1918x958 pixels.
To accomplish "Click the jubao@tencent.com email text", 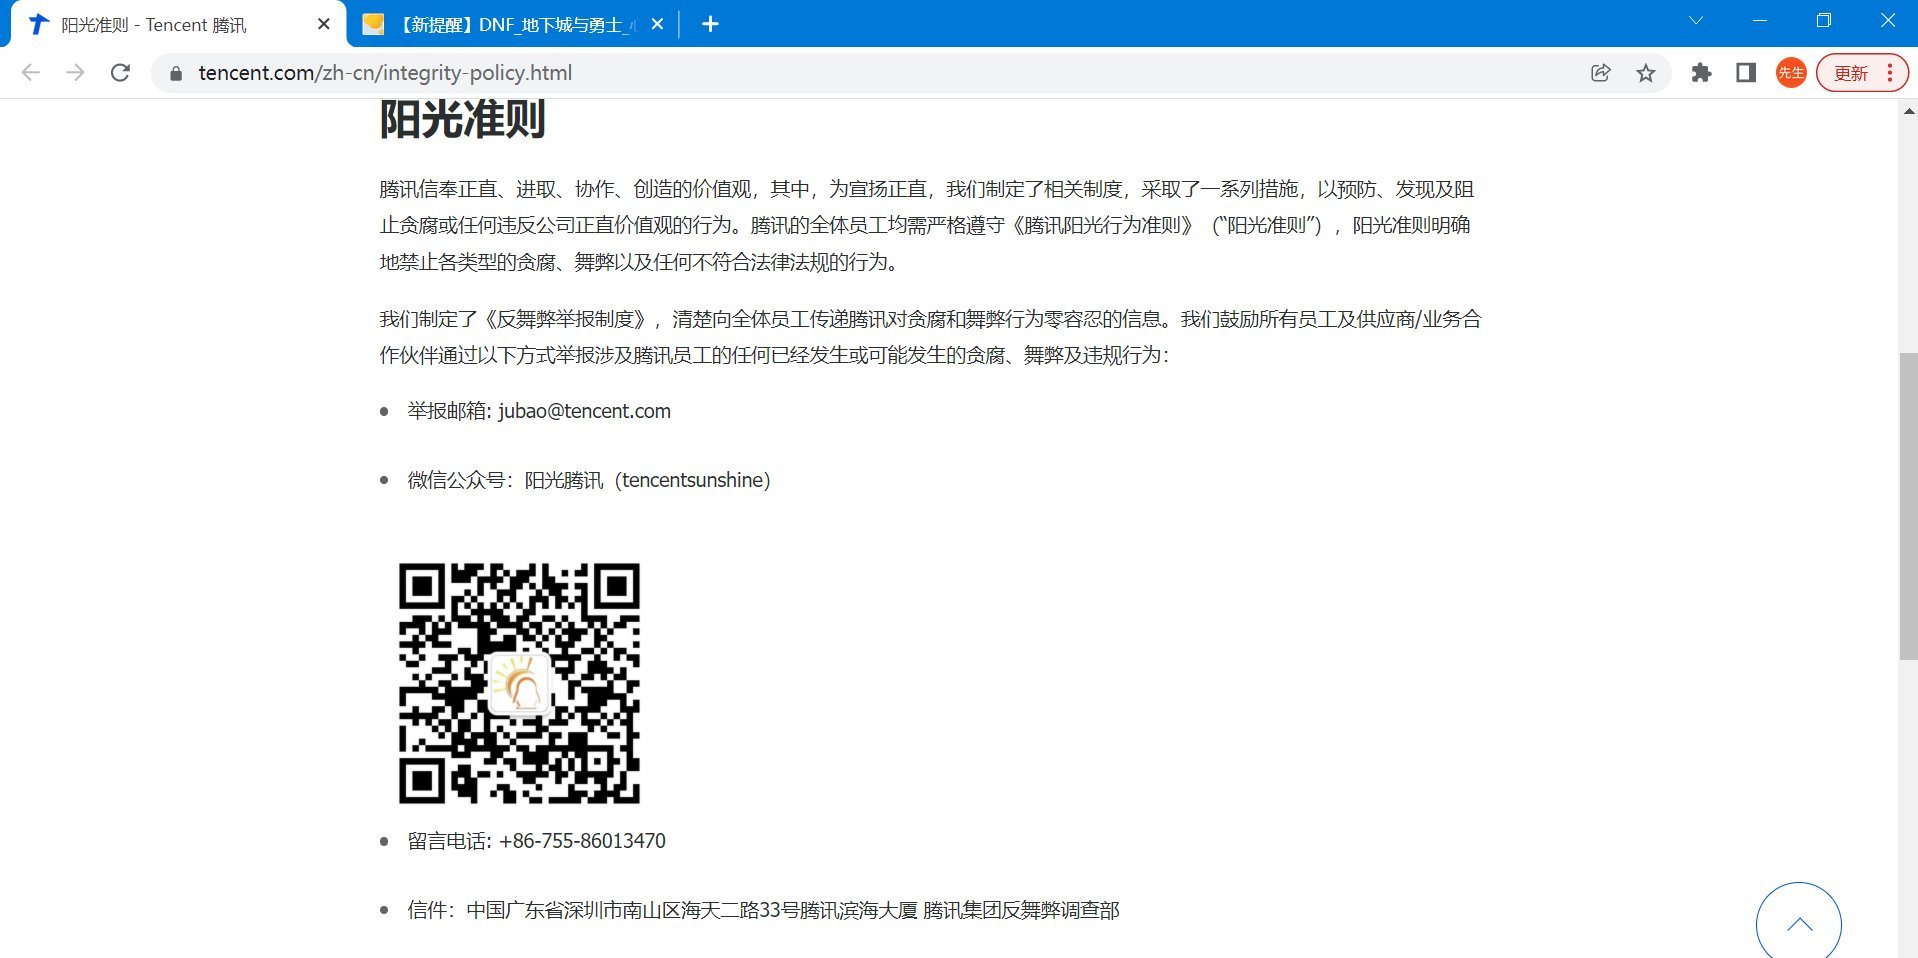I will (x=584, y=411).
